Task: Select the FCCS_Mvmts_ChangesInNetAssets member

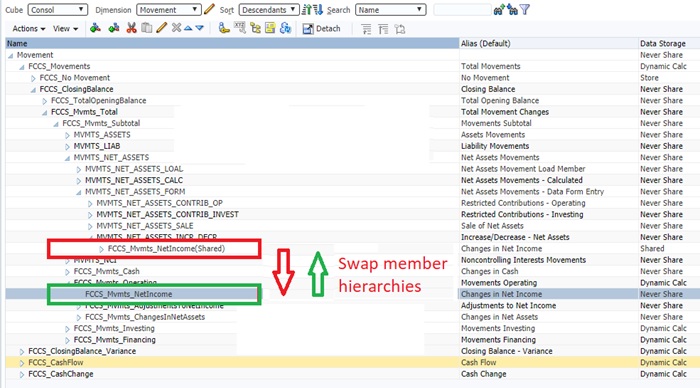Action: point(145,317)
